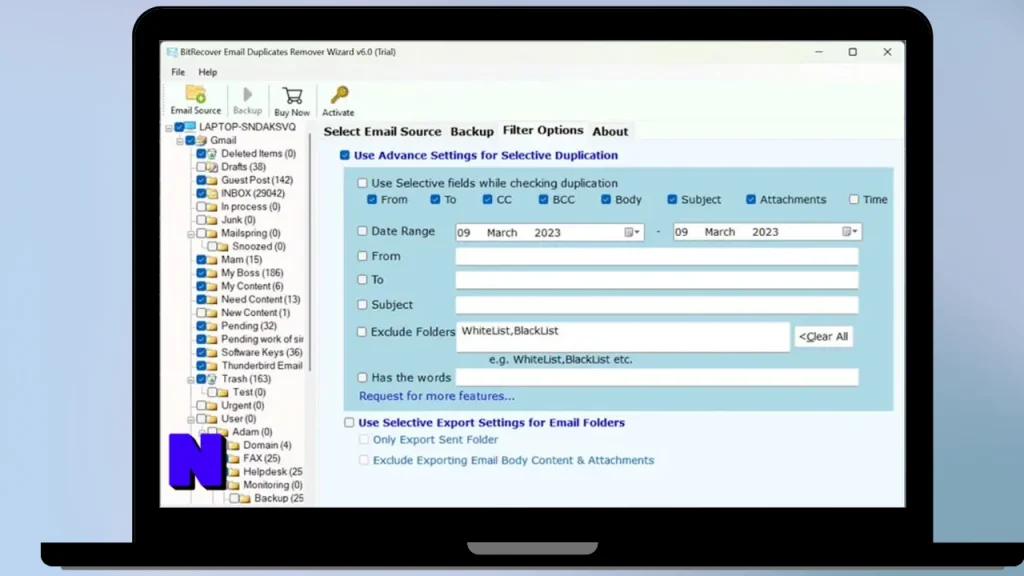
Task: Click the In process folder icon
Action: [x=212, y=206]
